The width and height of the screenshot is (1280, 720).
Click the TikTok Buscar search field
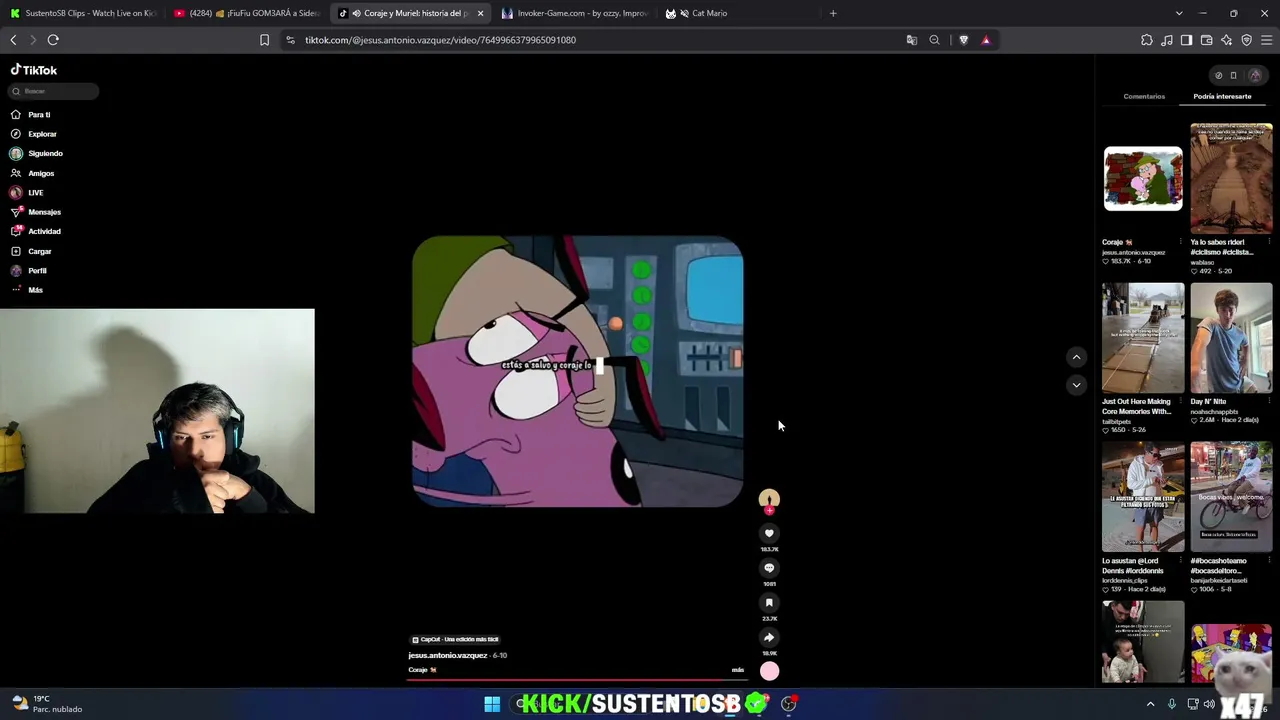tap(54, 91)
